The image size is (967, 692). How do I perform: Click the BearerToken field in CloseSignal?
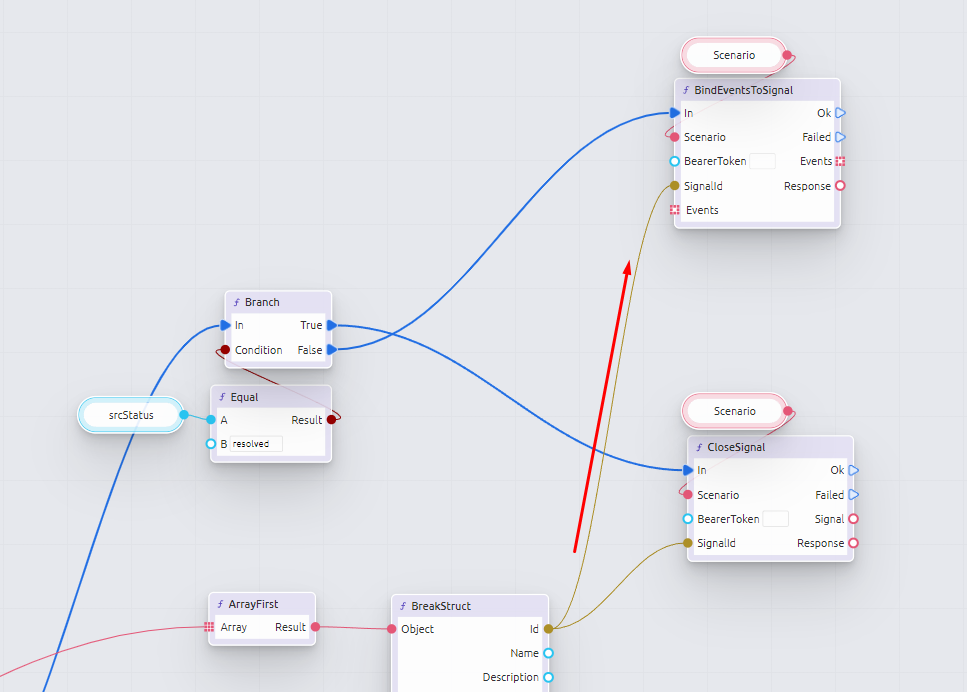coord(775,519)
